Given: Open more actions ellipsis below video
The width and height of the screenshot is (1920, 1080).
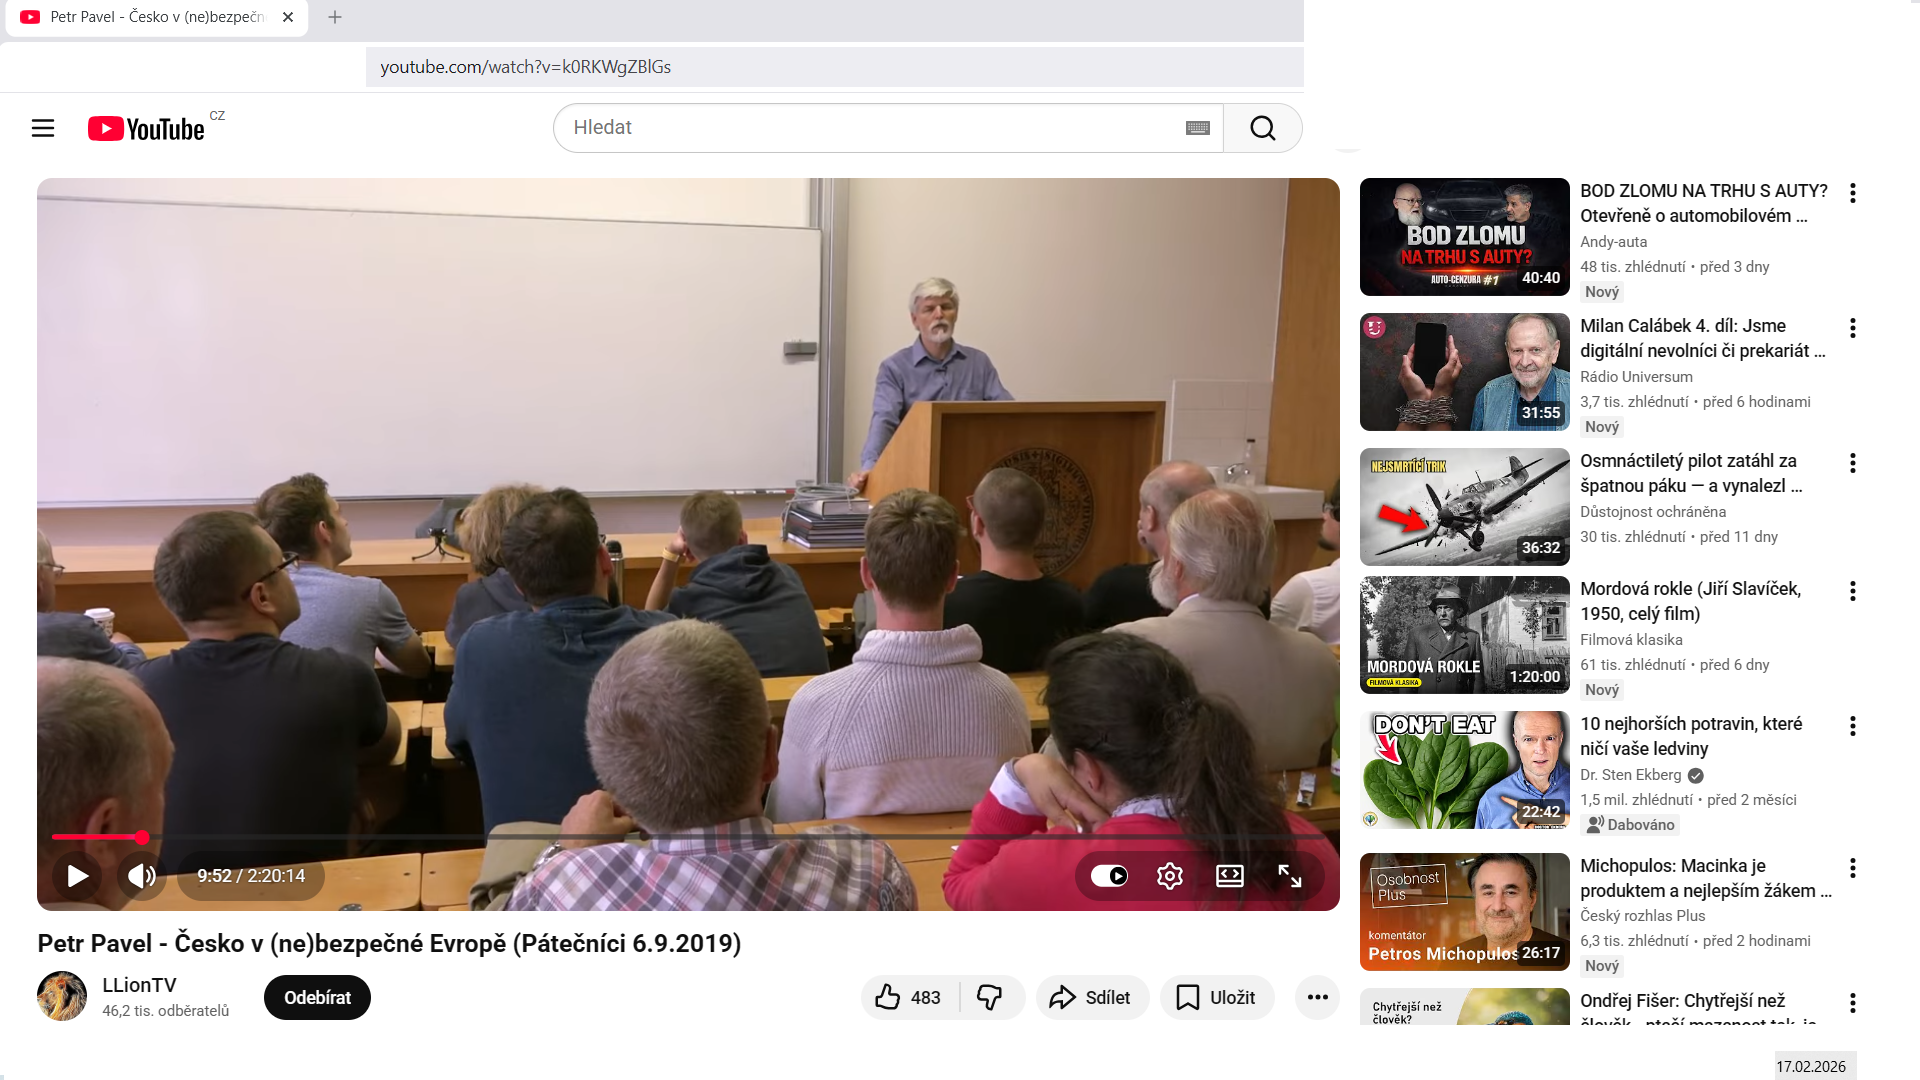Looking at the screenshot, I should pos(1317,997).
